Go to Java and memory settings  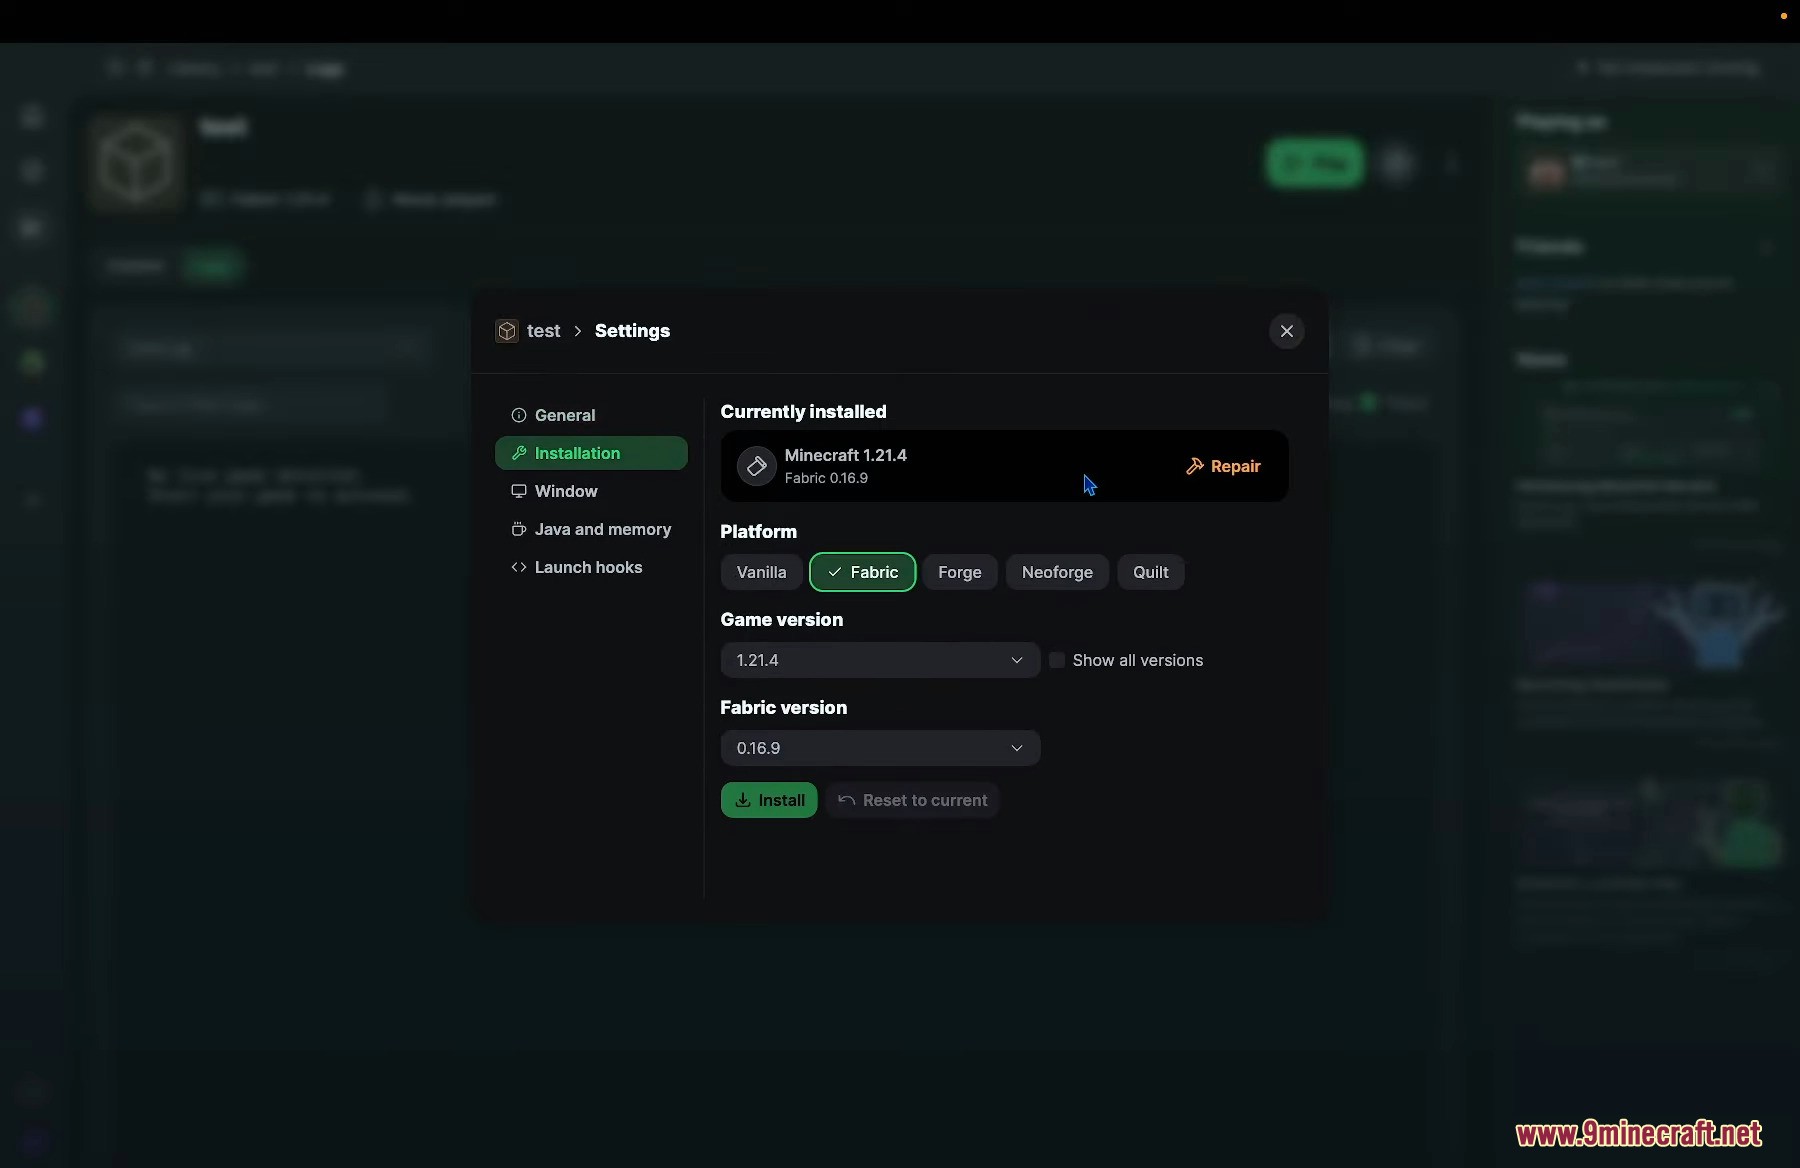(590, 529)
